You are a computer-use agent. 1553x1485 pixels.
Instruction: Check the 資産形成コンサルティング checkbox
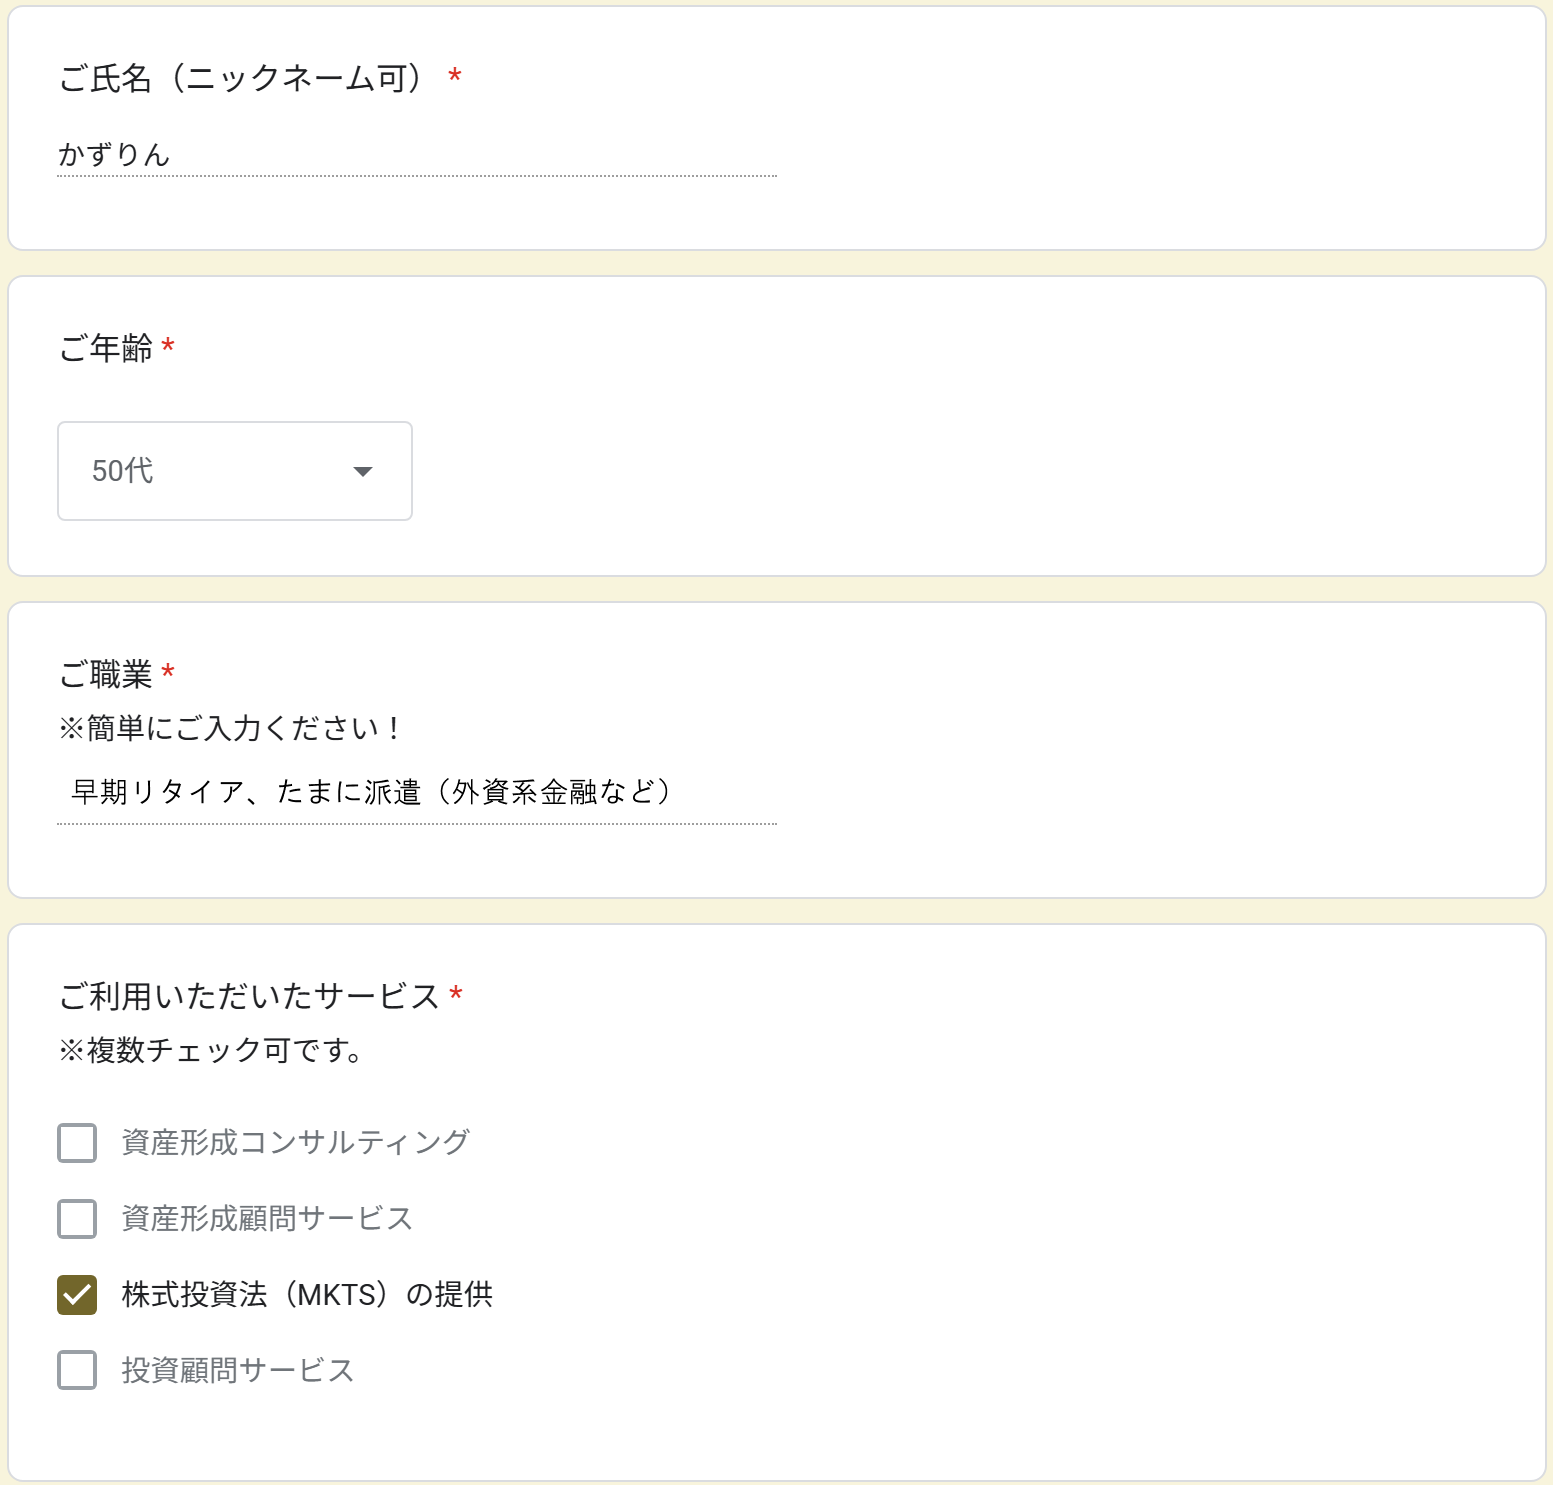(77, 1143)
